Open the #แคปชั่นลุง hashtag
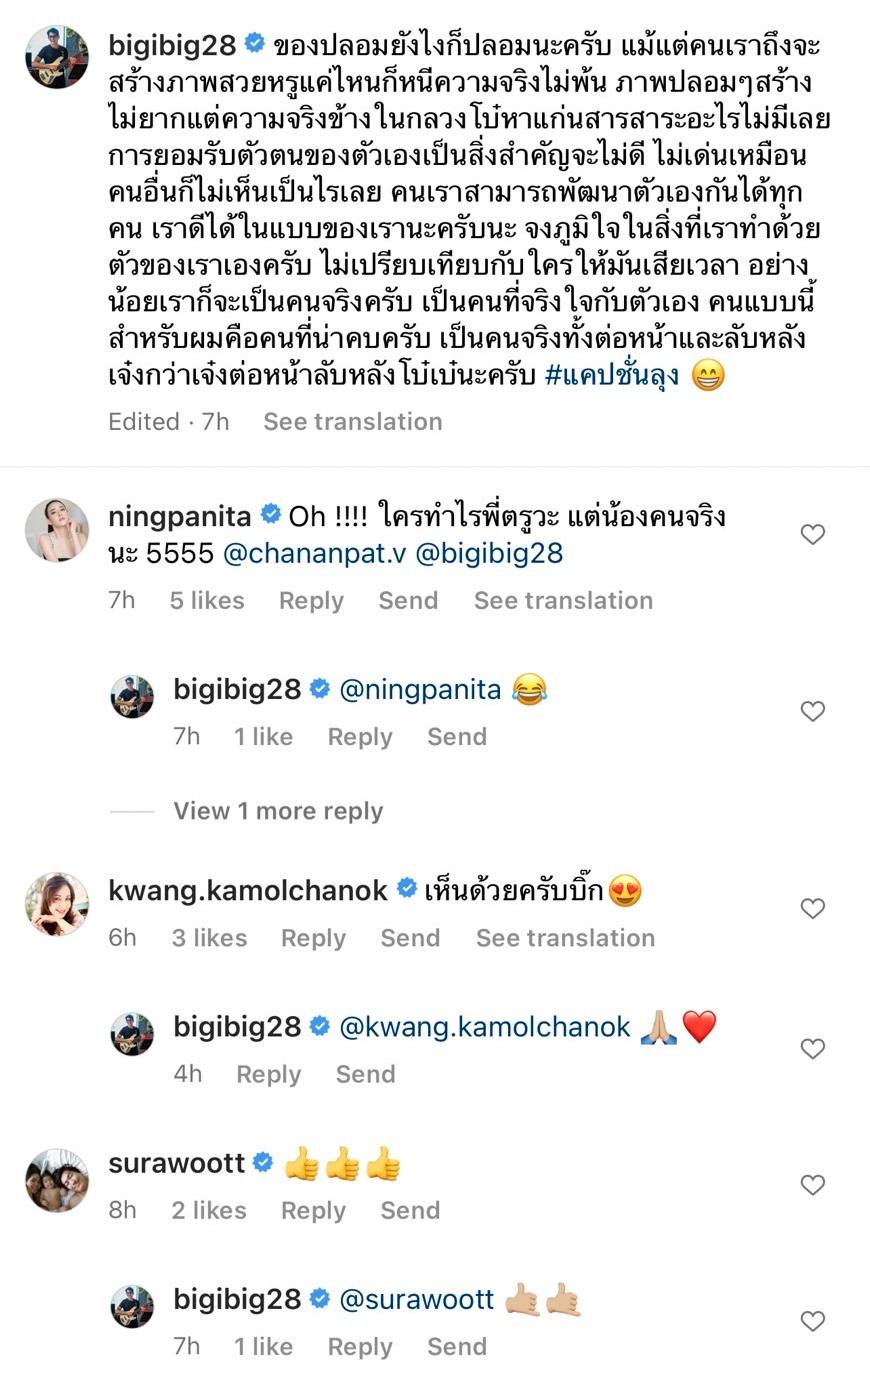 (x=612, y=376)
